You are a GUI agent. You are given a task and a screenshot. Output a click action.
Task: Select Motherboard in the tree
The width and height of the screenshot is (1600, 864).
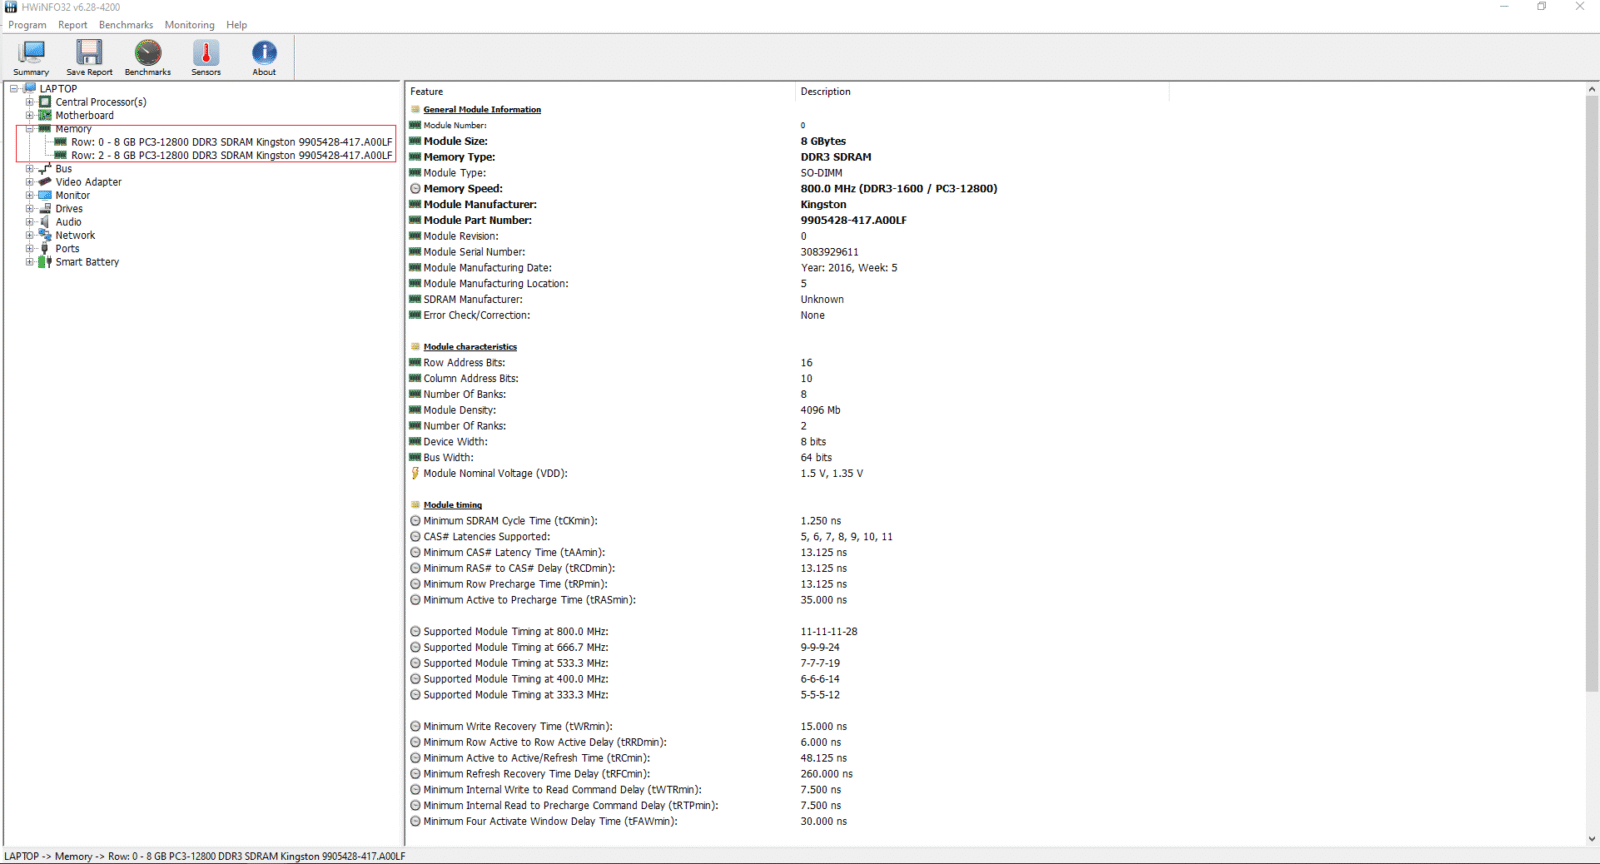point(84,115)
